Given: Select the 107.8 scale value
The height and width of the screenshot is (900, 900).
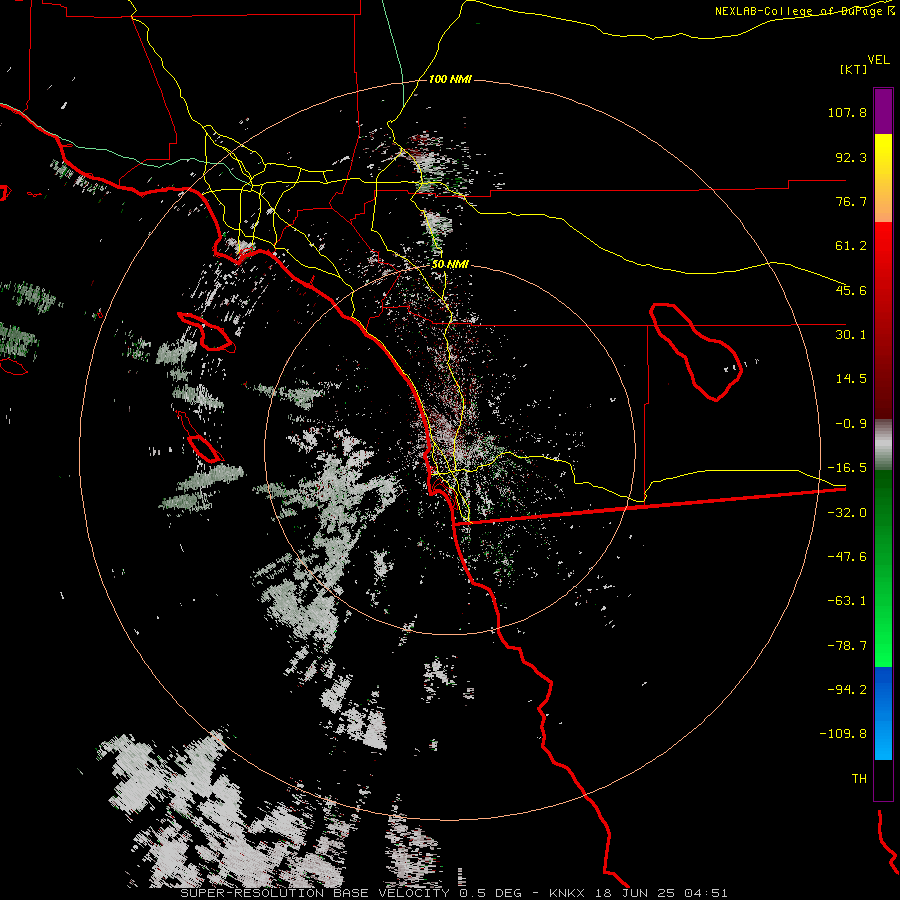Looking at the screenshot, I should coord(847,112).
